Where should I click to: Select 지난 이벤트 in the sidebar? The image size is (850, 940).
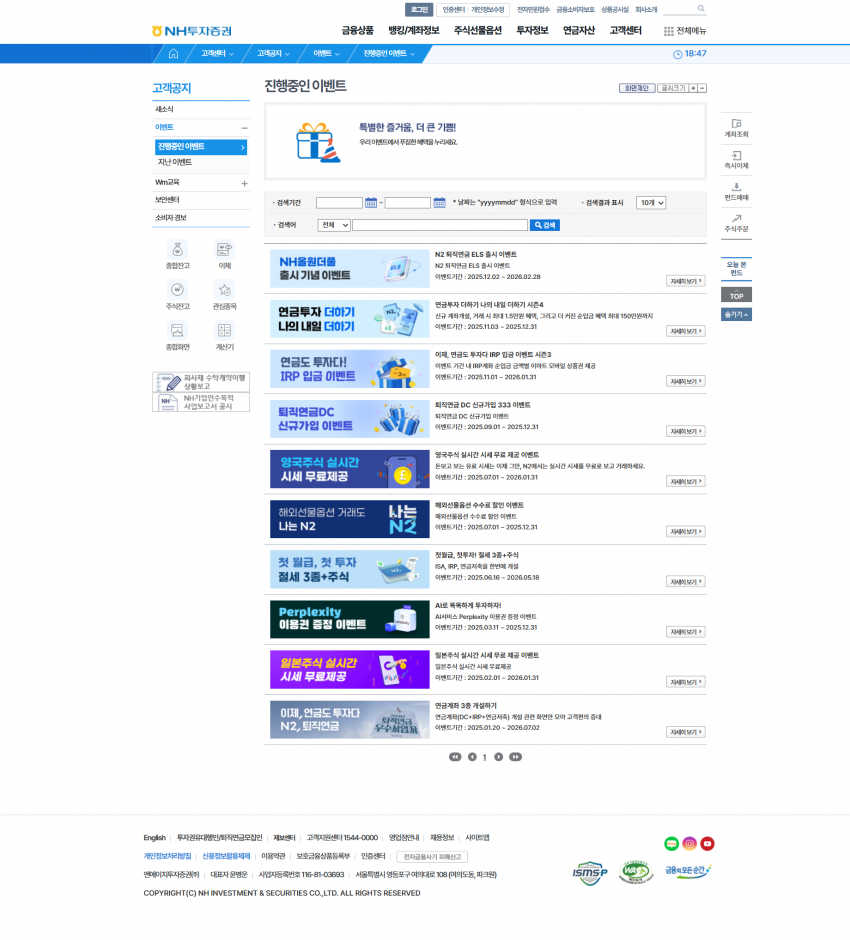[x=175, y=162]
